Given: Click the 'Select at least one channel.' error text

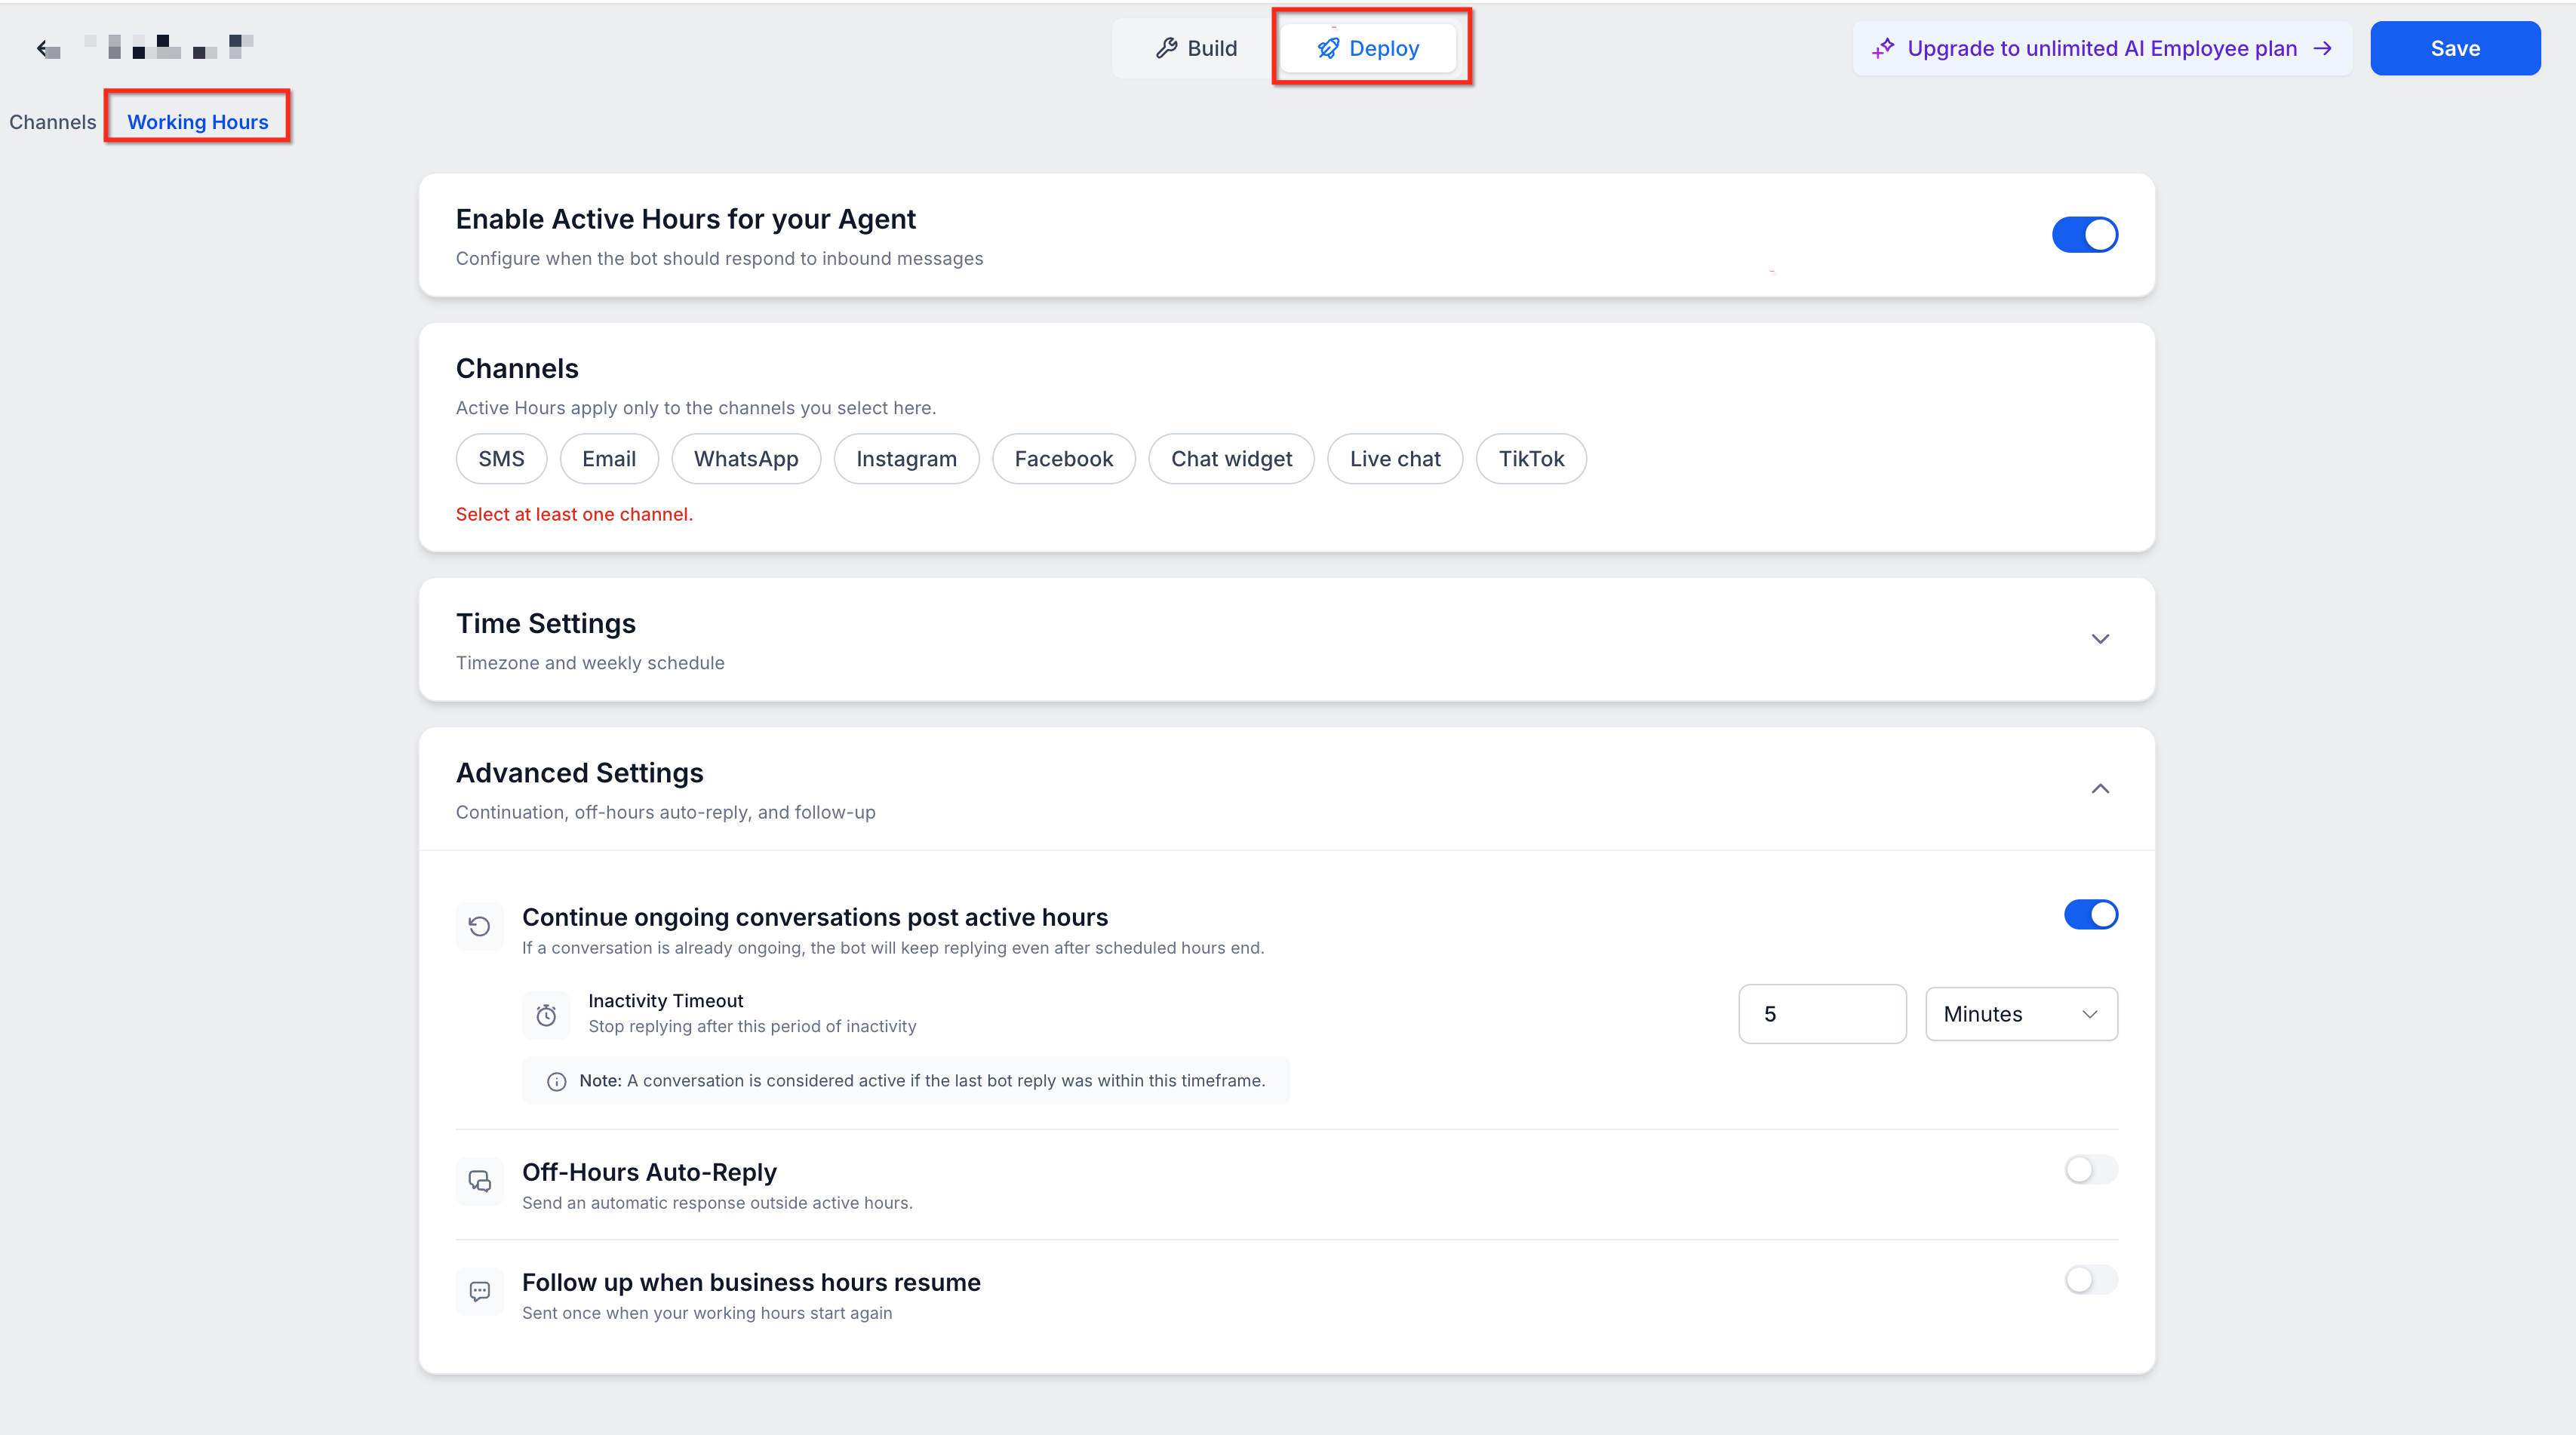Looking at the screenshot, I should pos(574,514).
